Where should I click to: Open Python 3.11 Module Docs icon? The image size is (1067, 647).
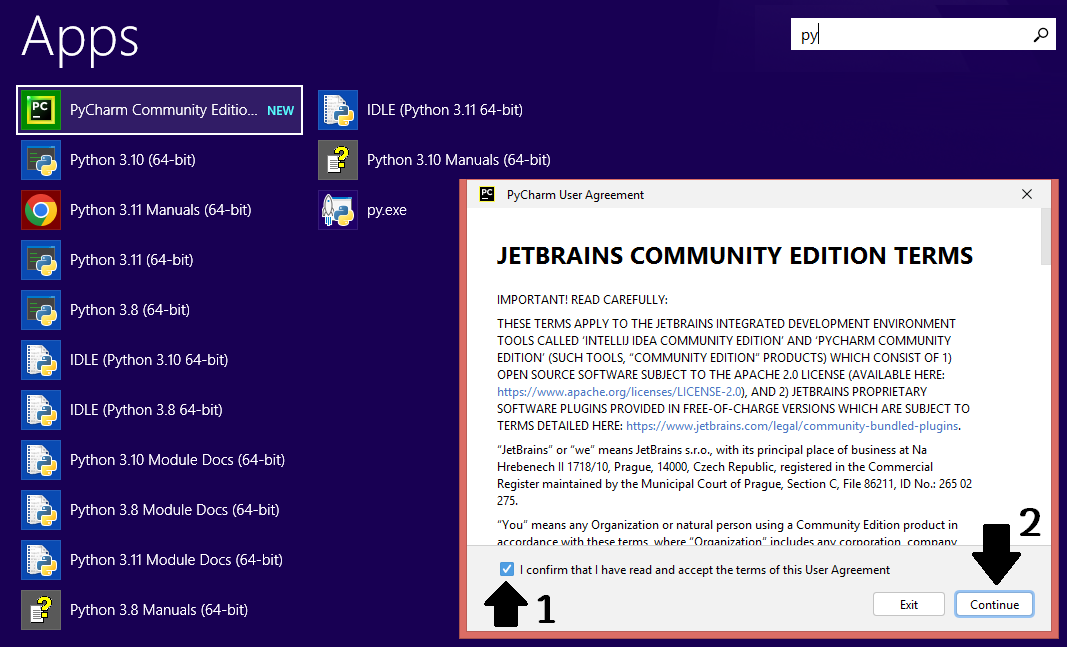41,560
